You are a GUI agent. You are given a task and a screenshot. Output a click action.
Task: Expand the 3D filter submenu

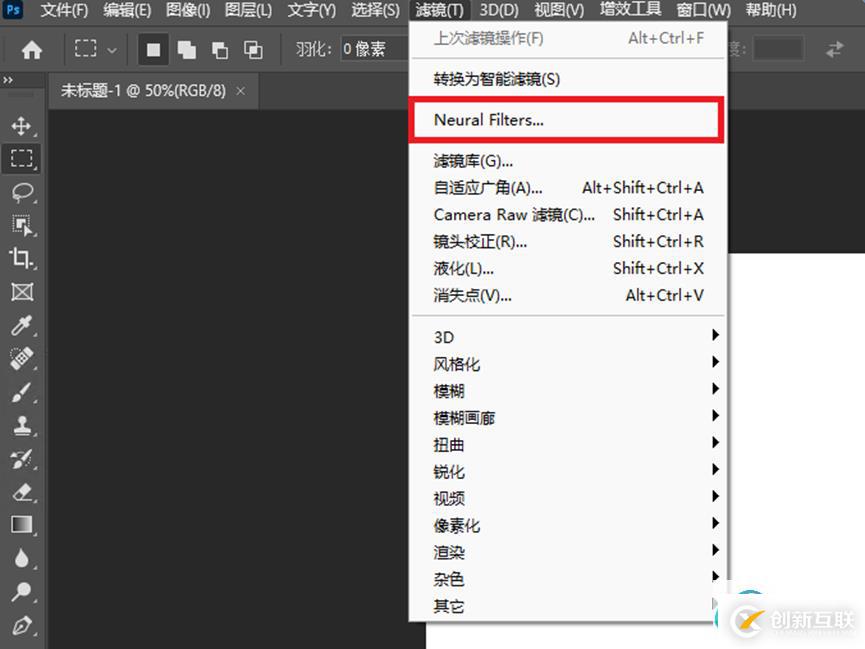coord(568,336)
